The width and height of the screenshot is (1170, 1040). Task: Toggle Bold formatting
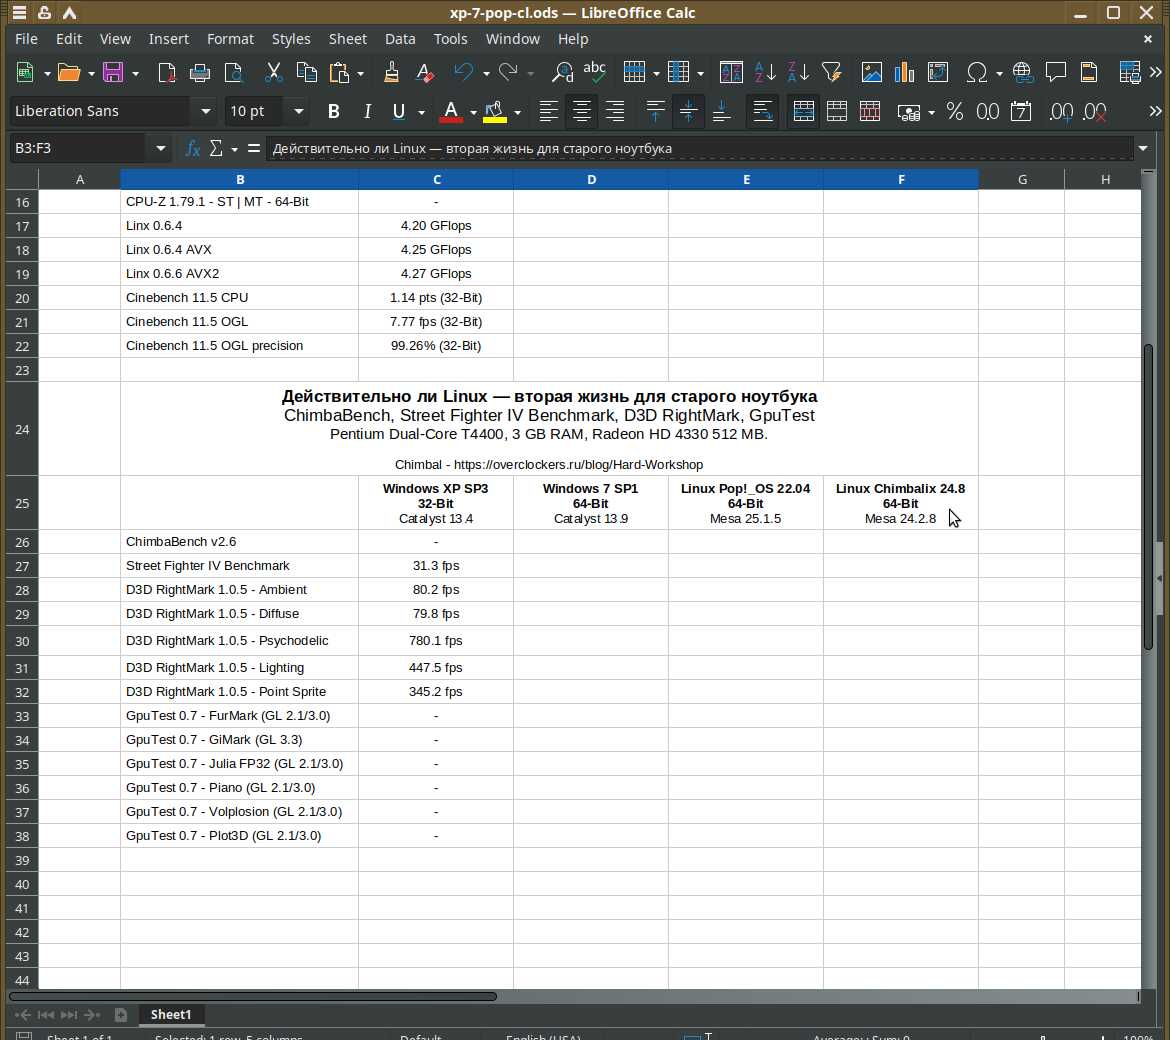[333, 111]
